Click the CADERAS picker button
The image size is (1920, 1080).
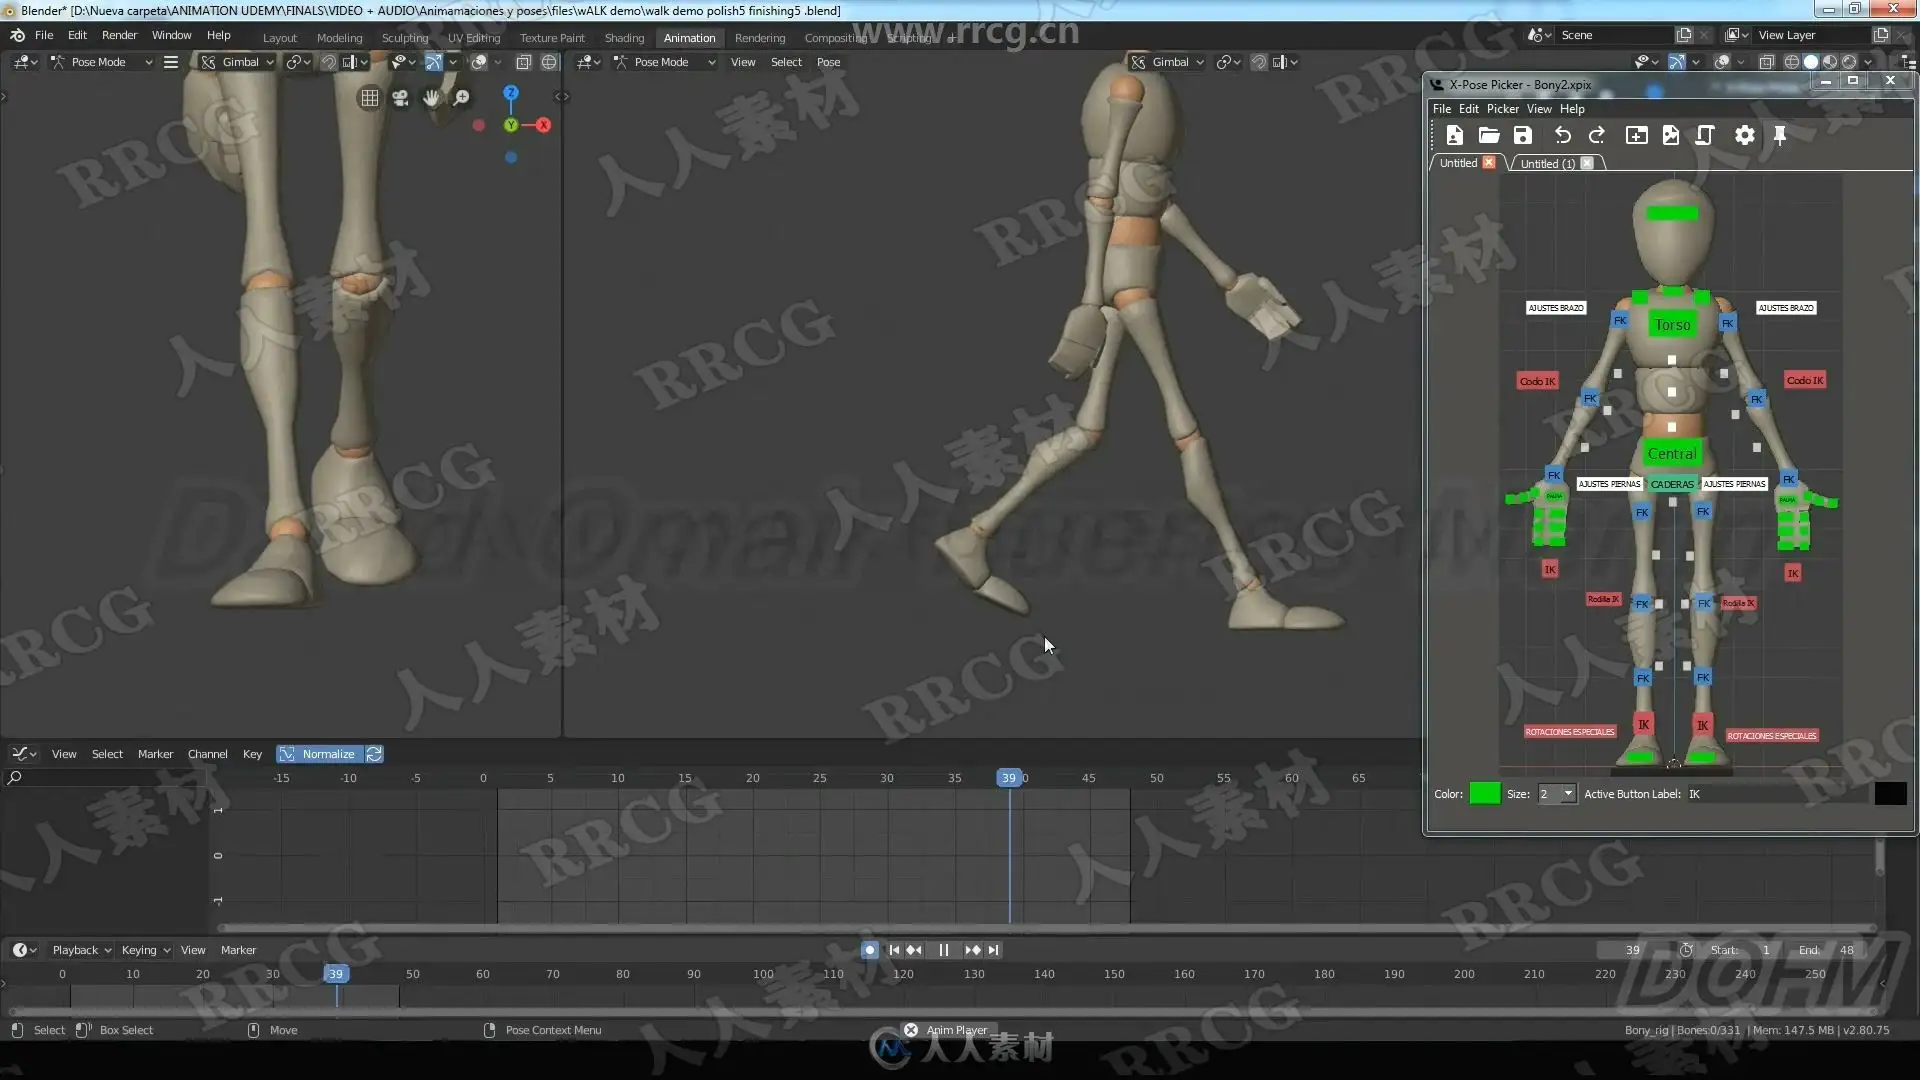(x=1672, y=484)
